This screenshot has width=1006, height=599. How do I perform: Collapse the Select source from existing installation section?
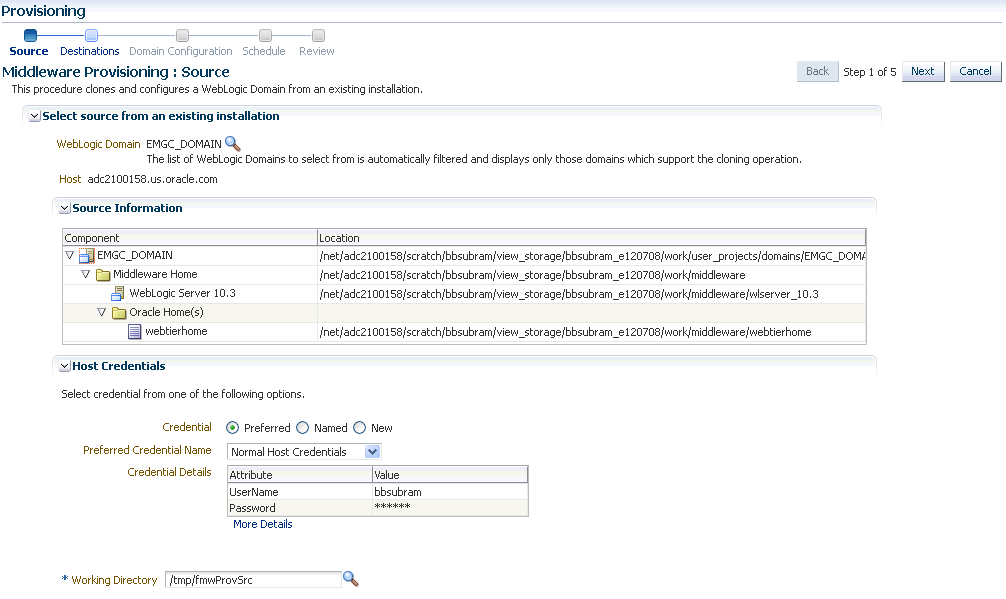pyautogui.click(x=35, y=117)
